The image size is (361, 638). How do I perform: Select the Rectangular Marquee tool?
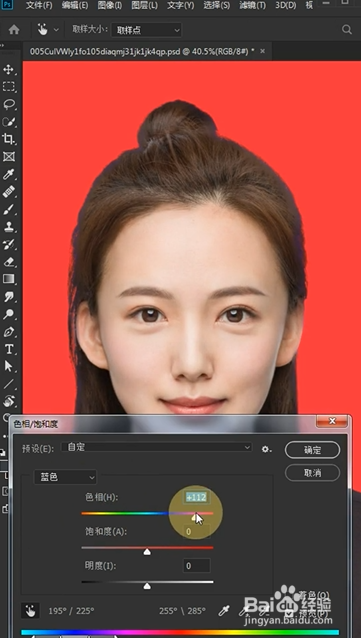pos(9,87)
